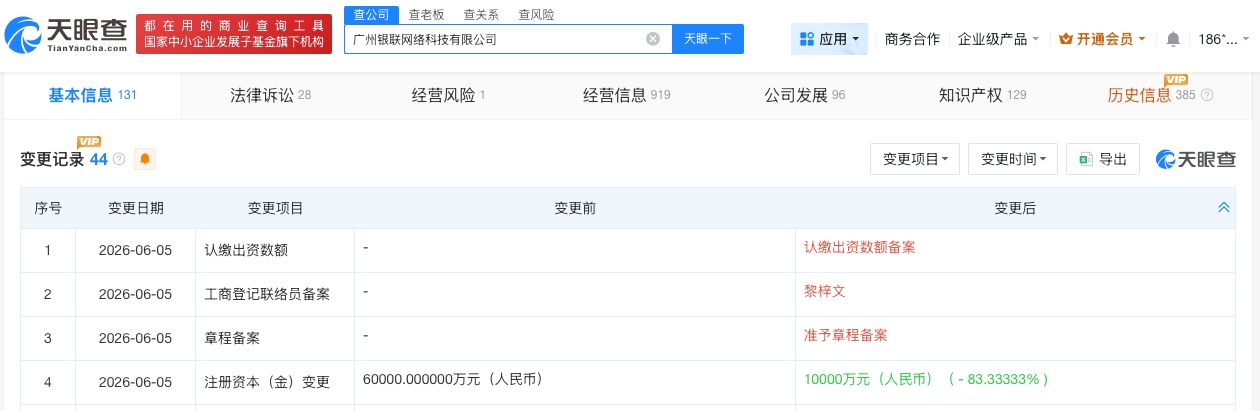
Task: Click the Excel icon on the 导出 button
Action: coord(1085,159)
